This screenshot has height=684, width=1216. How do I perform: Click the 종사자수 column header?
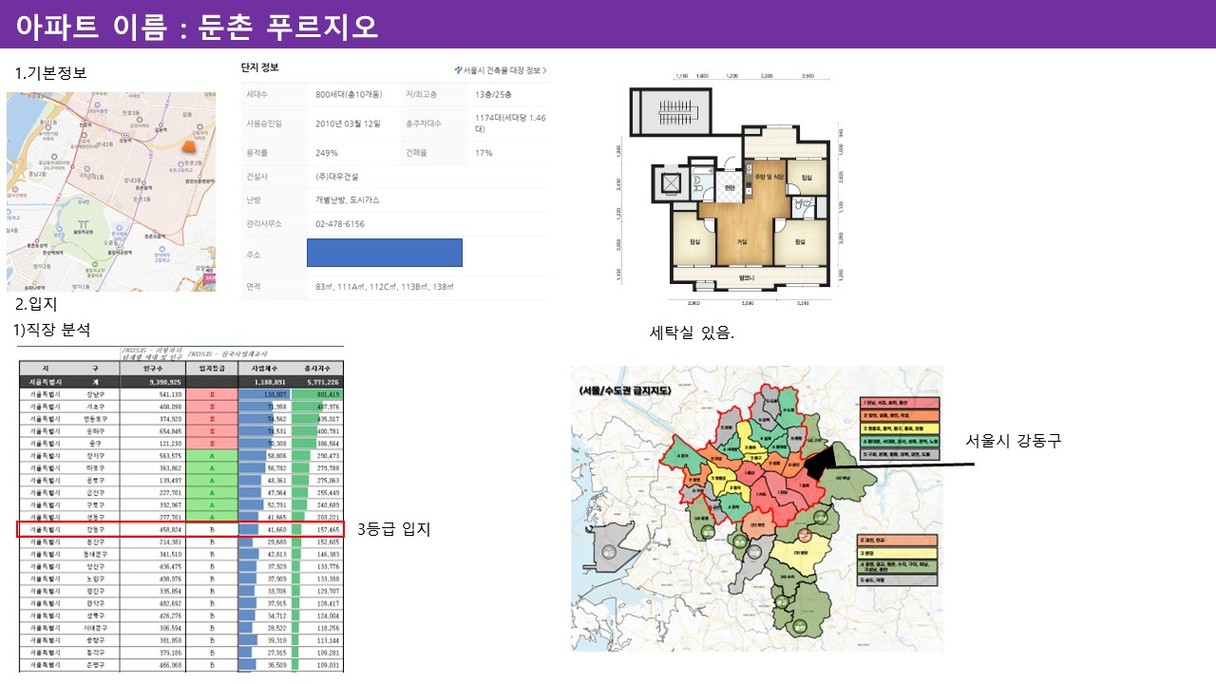pyautogui.click(x=318, y=369)
